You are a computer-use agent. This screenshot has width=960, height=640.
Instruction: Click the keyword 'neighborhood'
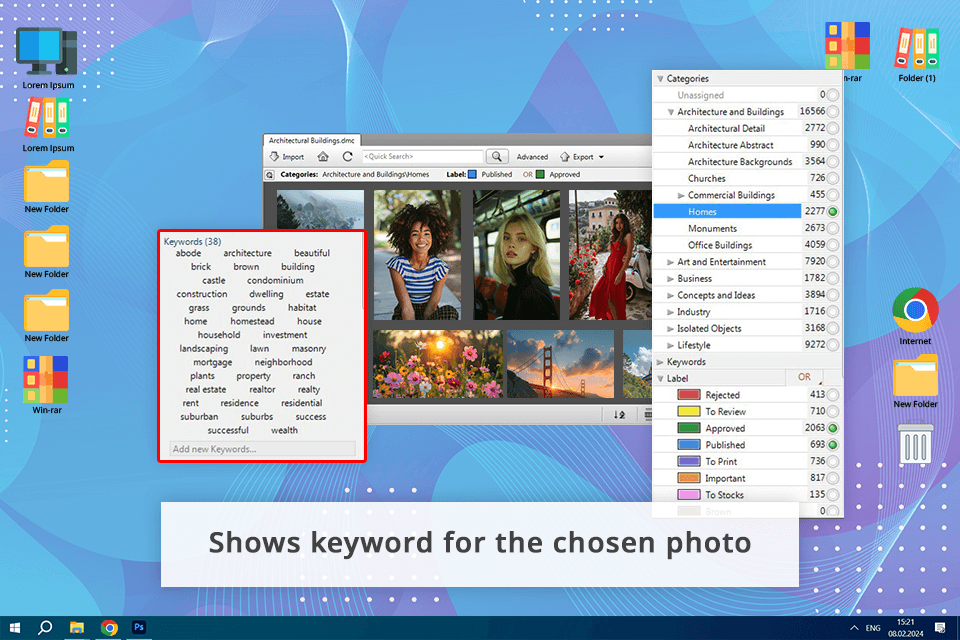283,363
